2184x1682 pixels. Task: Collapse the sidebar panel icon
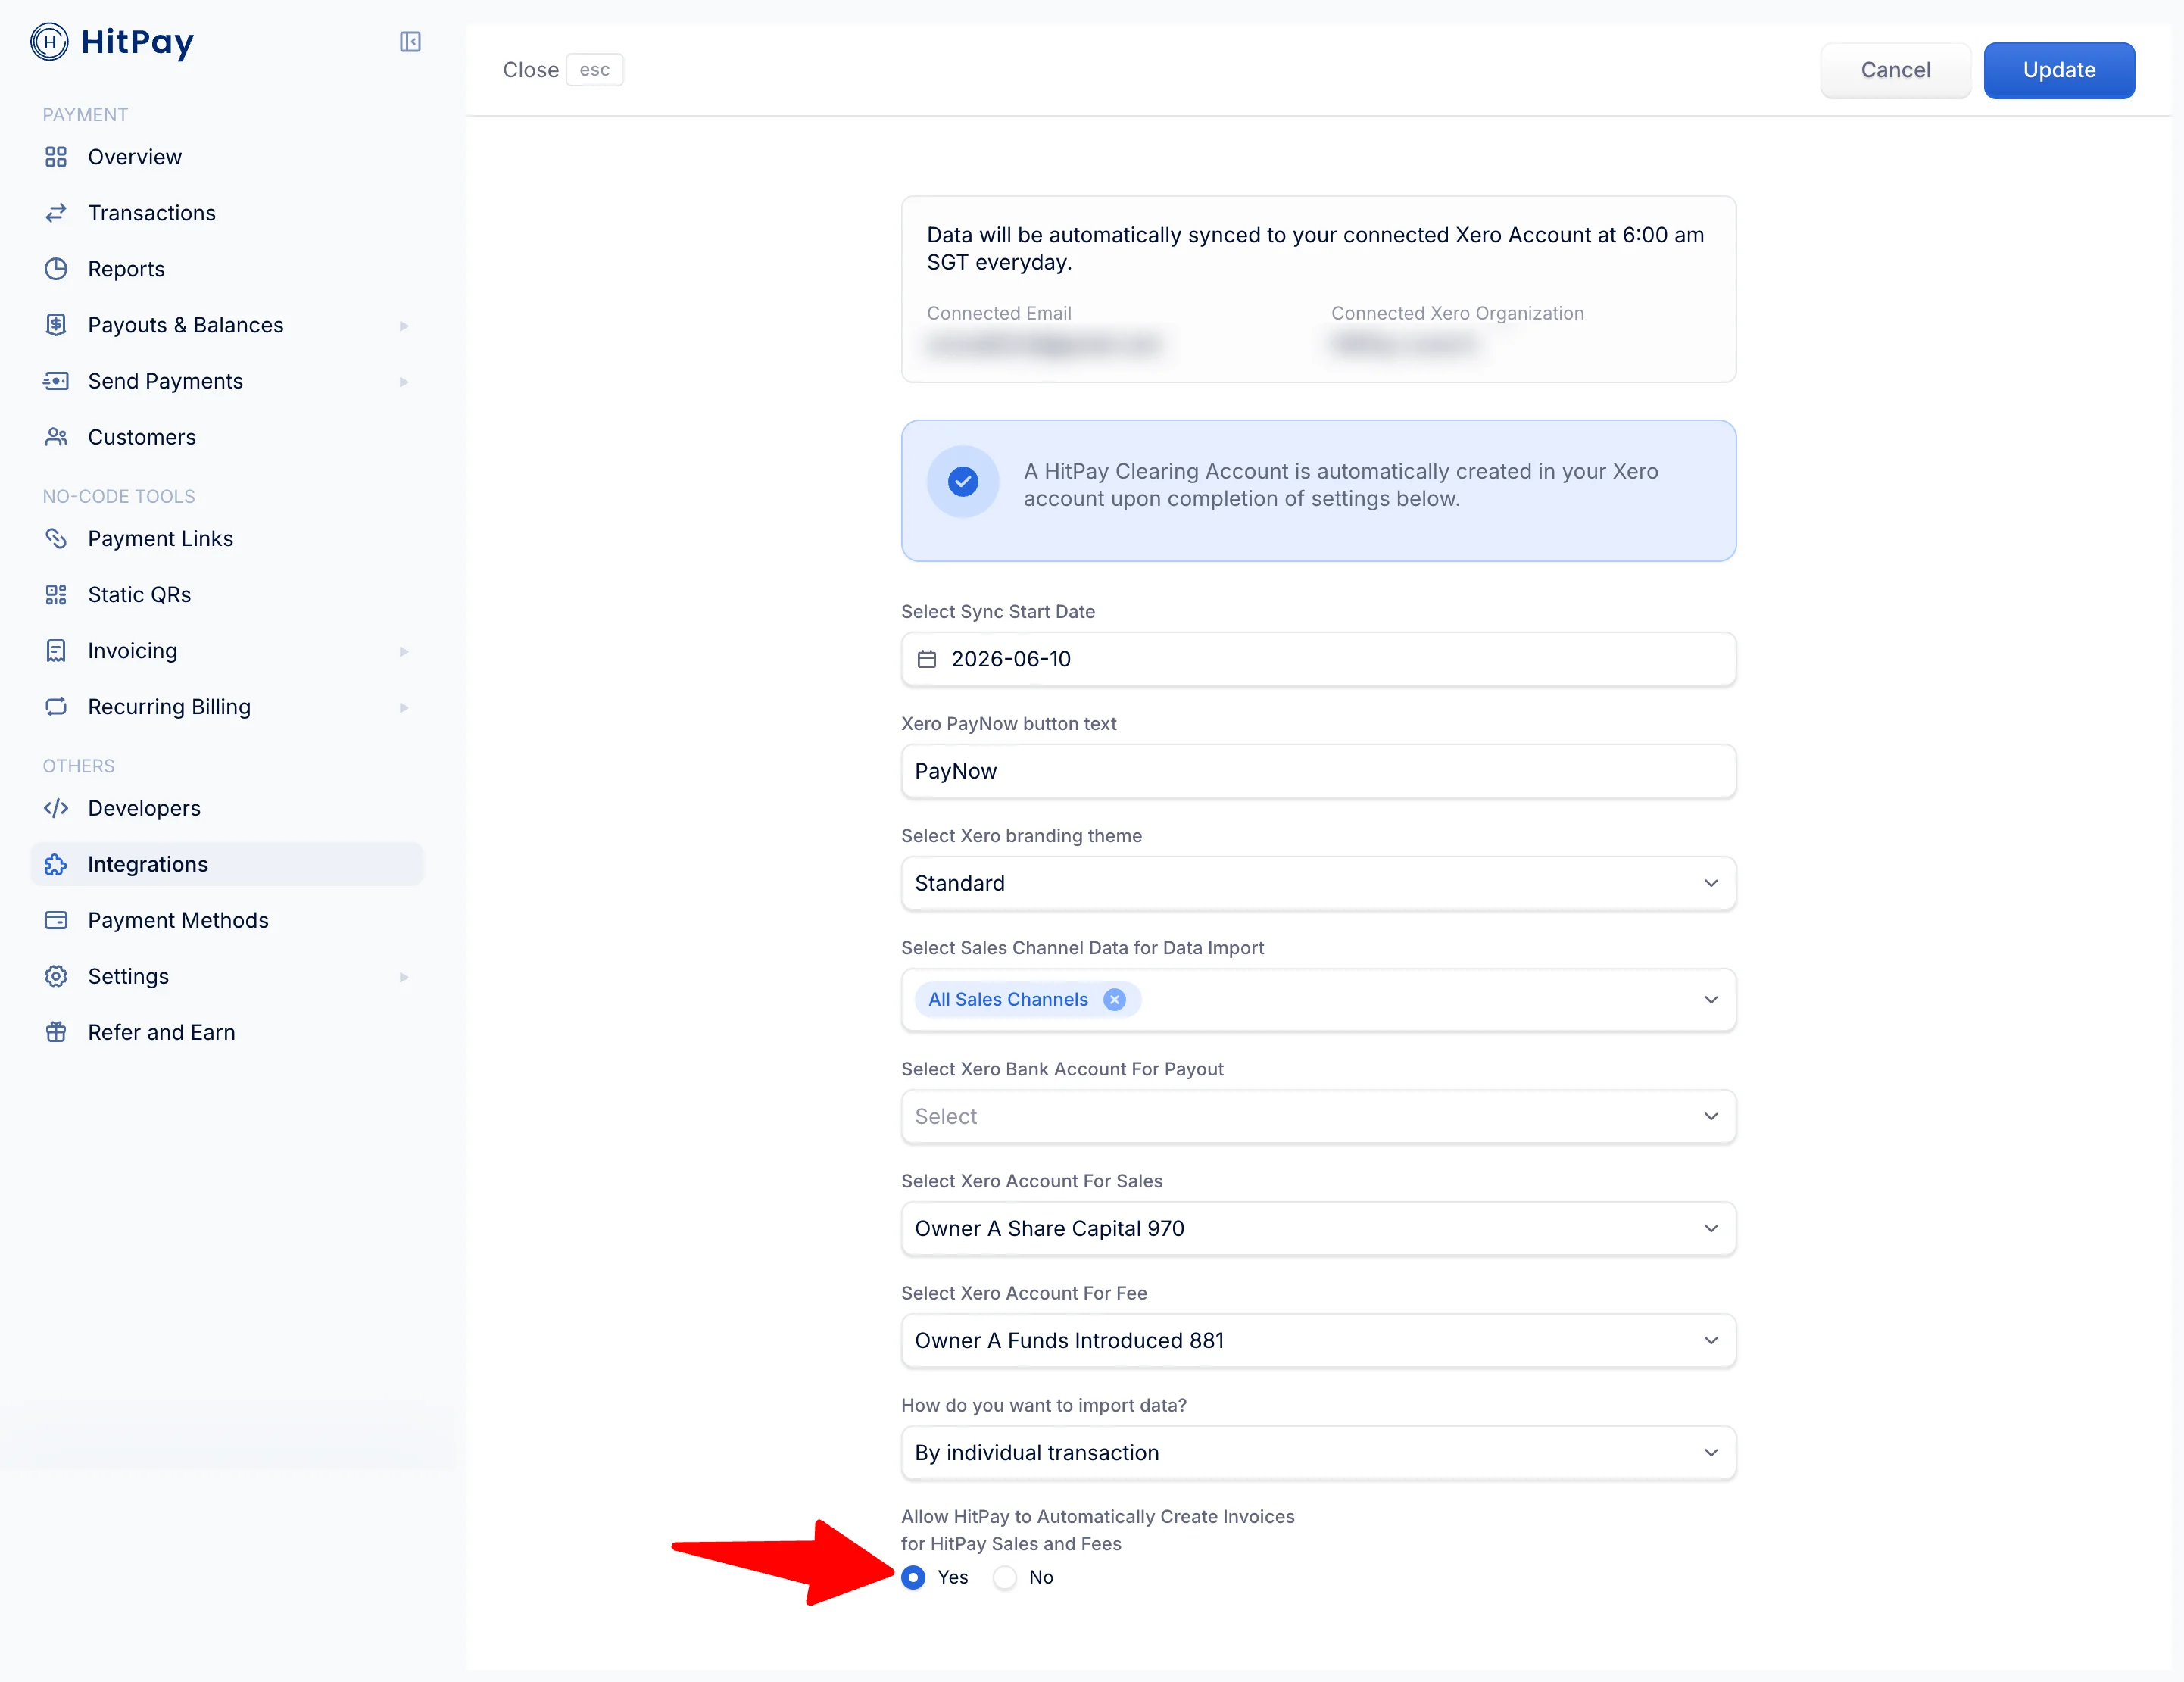click(x=410, y=42)
